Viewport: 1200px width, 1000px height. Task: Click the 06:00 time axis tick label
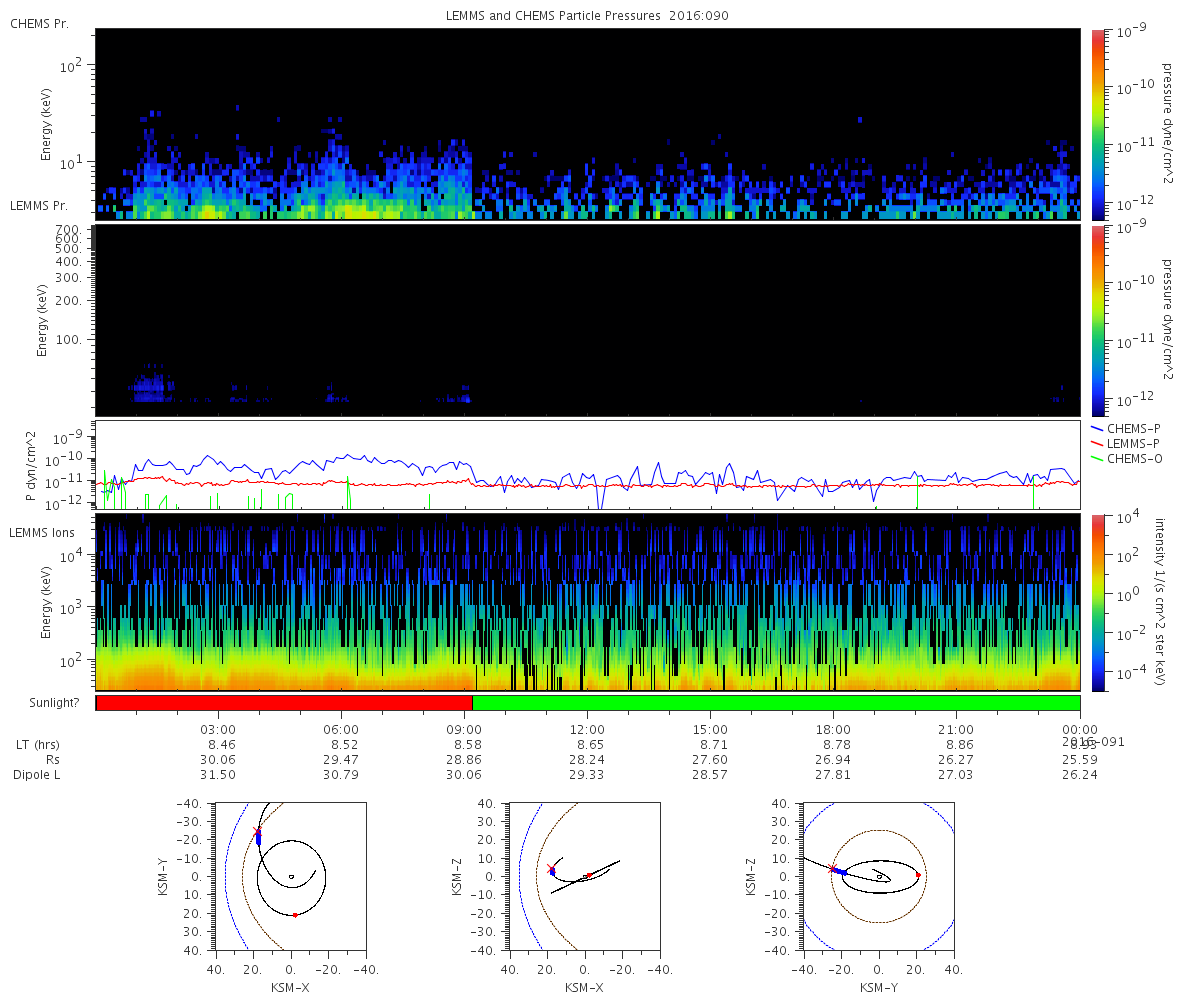pos(341,730)
